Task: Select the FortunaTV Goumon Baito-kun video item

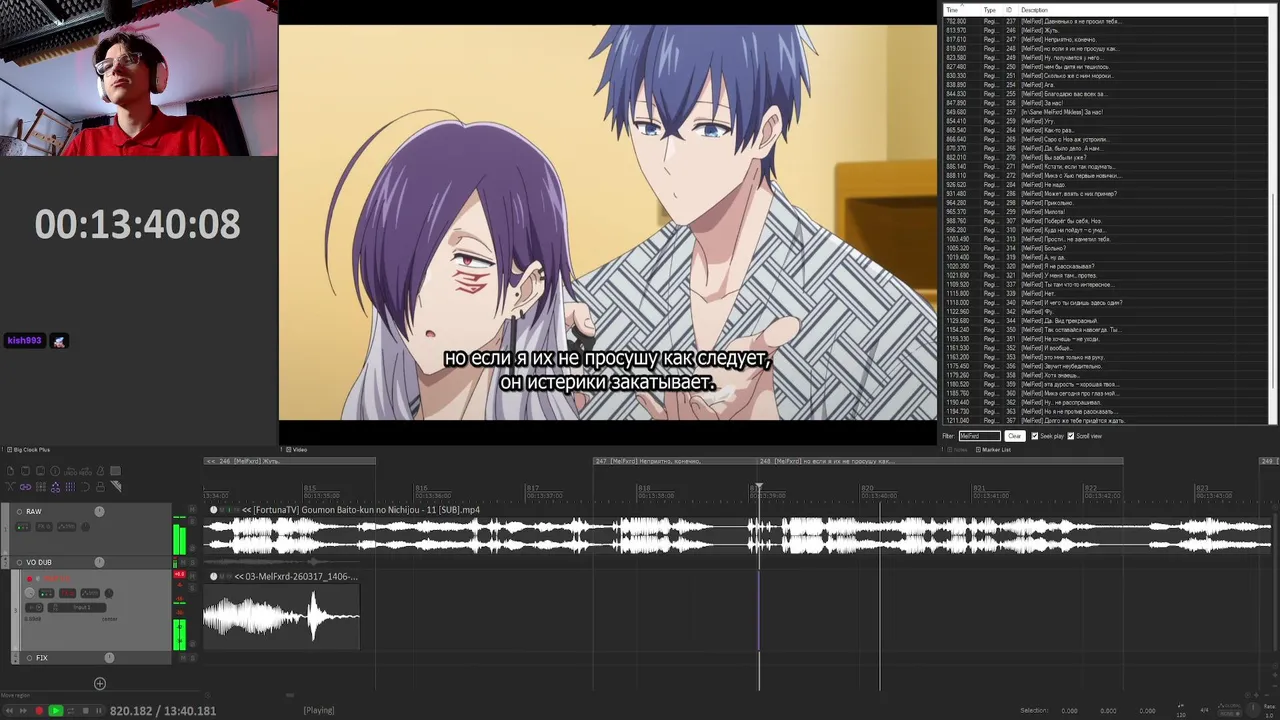Action: pyautogui.click(x=737, y=530)
